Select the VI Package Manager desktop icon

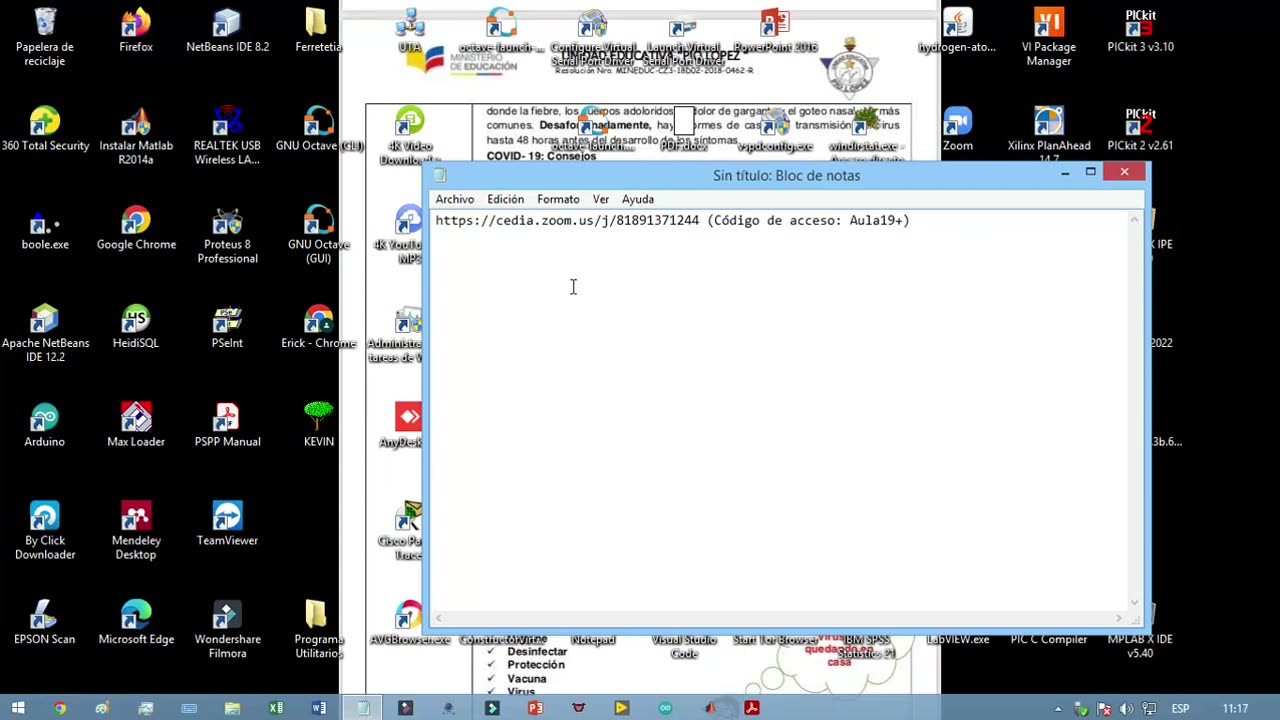pos(1049,36)
